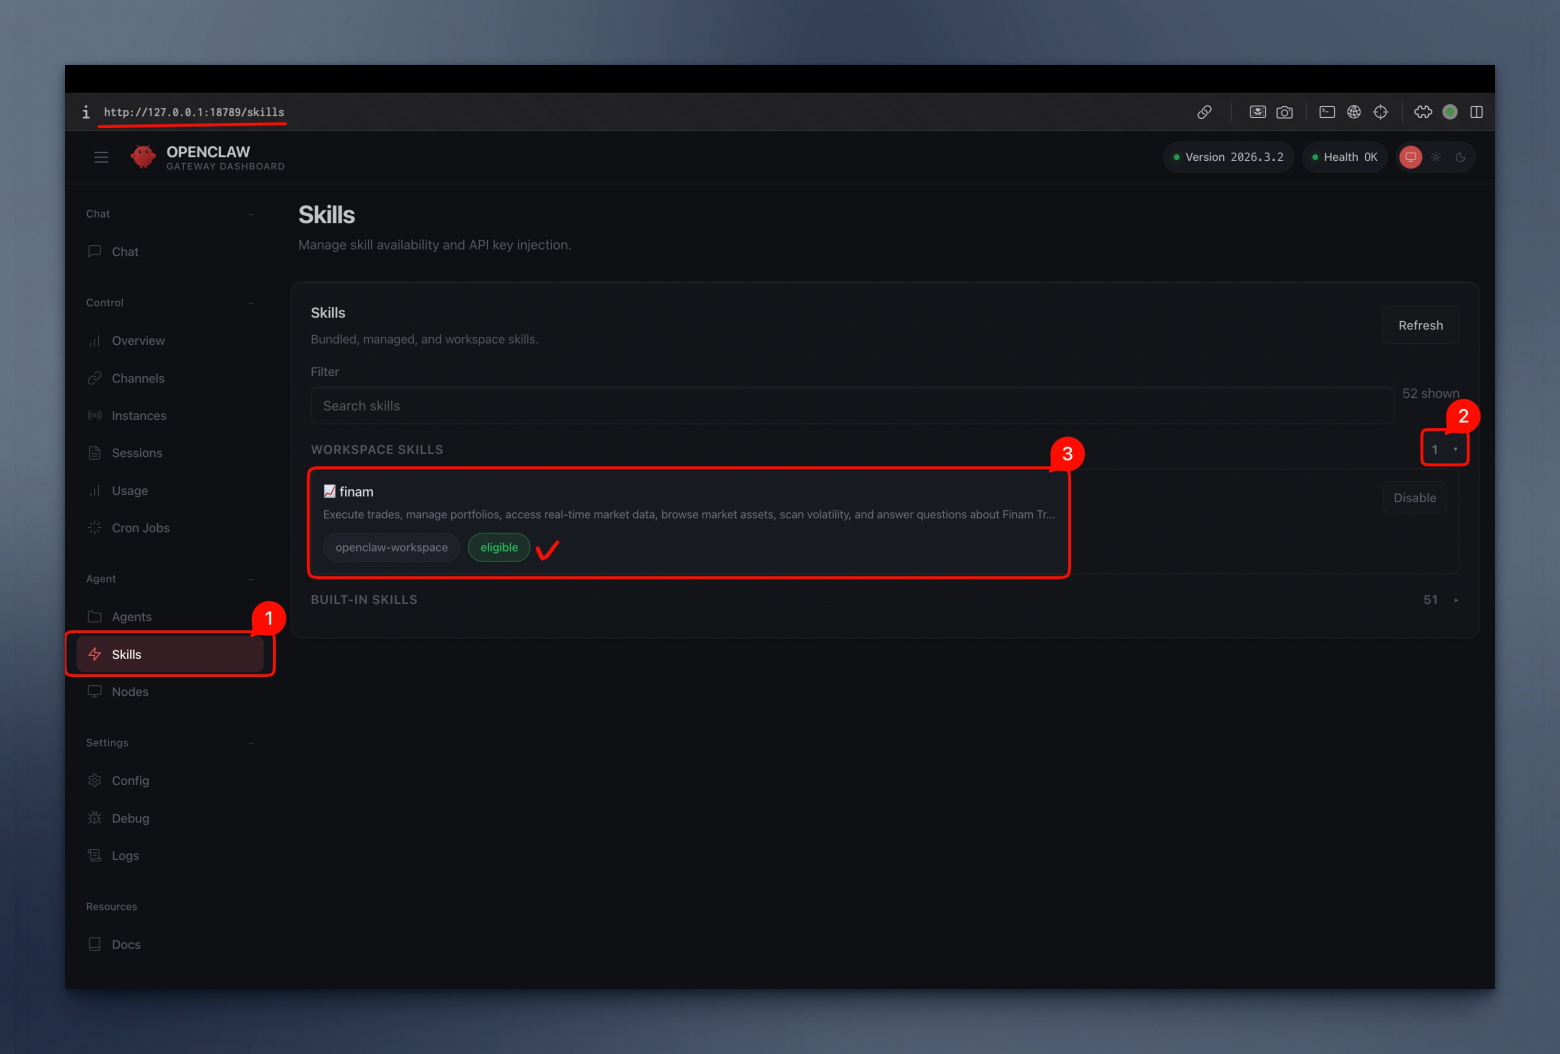Click the split-view layout icon at top right
The image size is (1560, 1054).
(x=1477, y=112)
